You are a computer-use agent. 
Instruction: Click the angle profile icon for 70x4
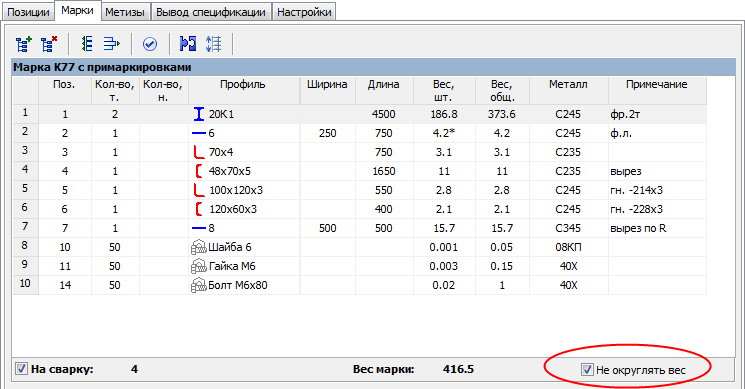[199, 152]
